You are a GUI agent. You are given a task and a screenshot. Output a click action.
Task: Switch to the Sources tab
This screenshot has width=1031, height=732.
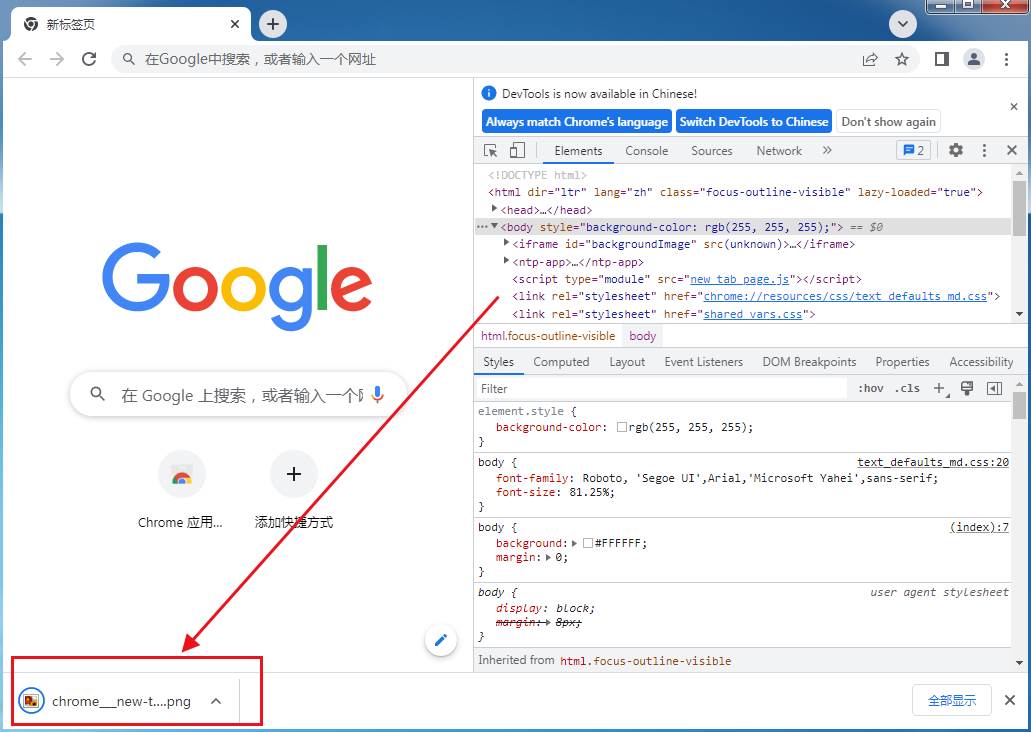(711, 151)
